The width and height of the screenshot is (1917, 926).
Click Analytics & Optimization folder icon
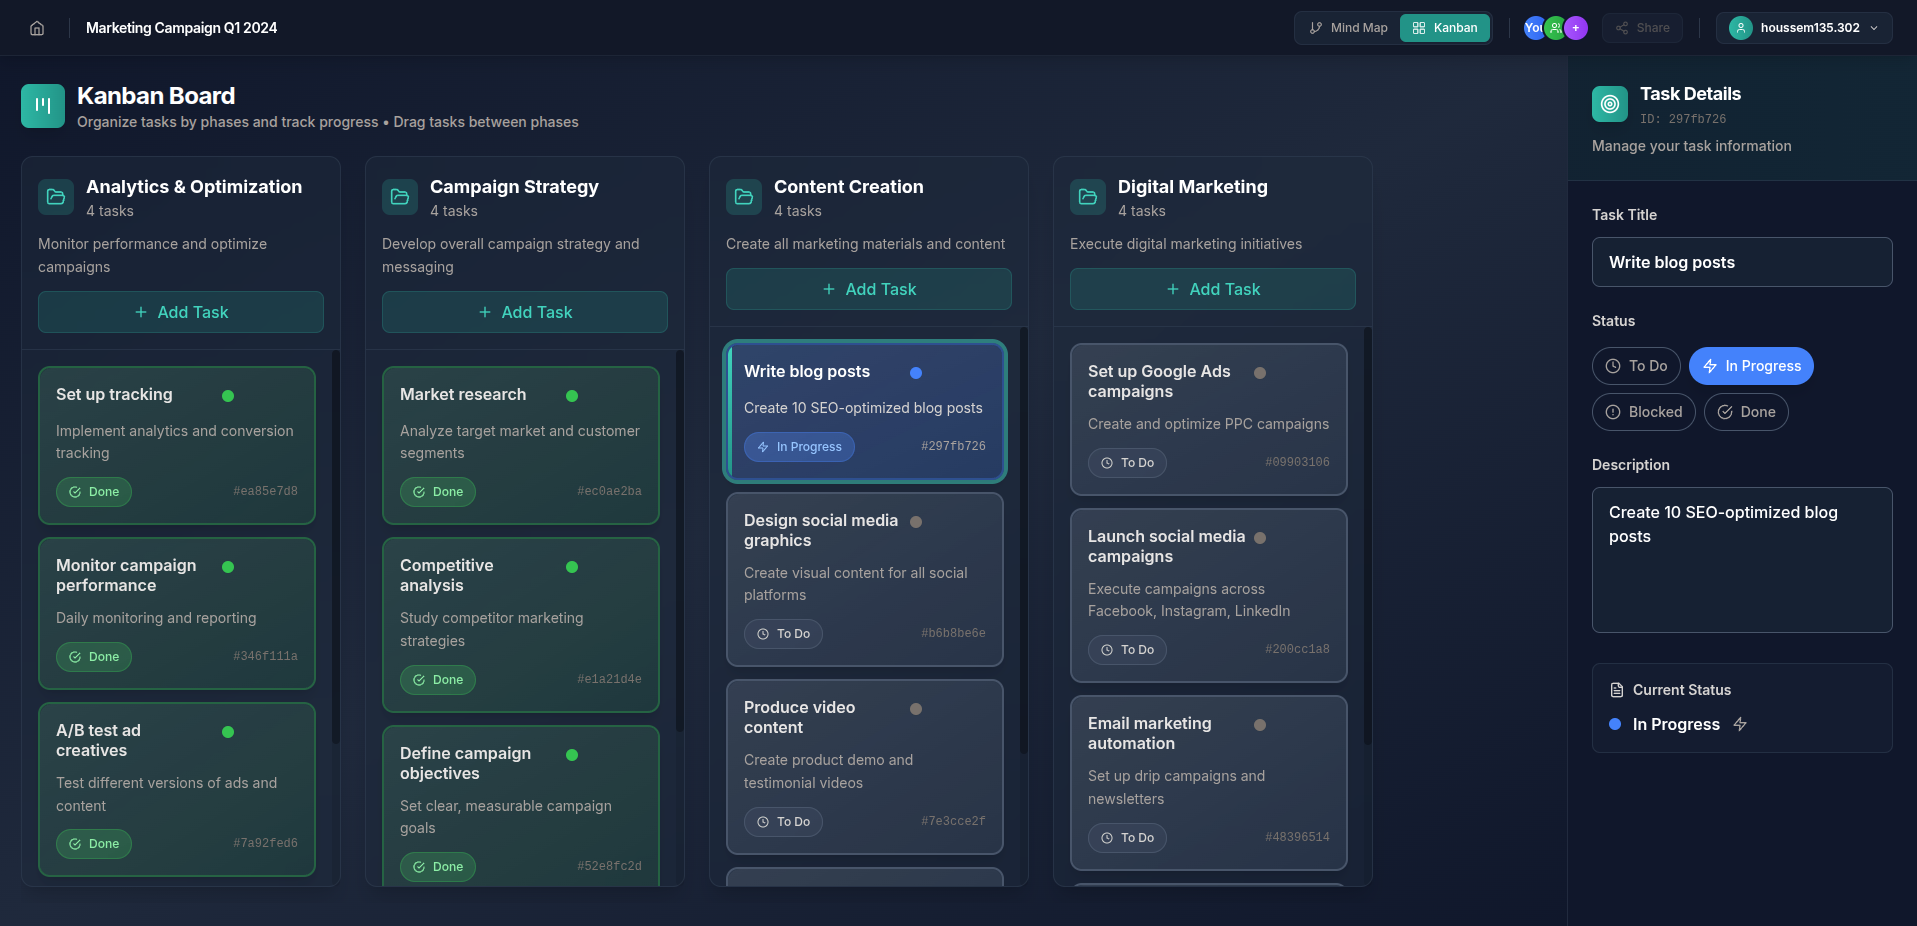point(56,197)
